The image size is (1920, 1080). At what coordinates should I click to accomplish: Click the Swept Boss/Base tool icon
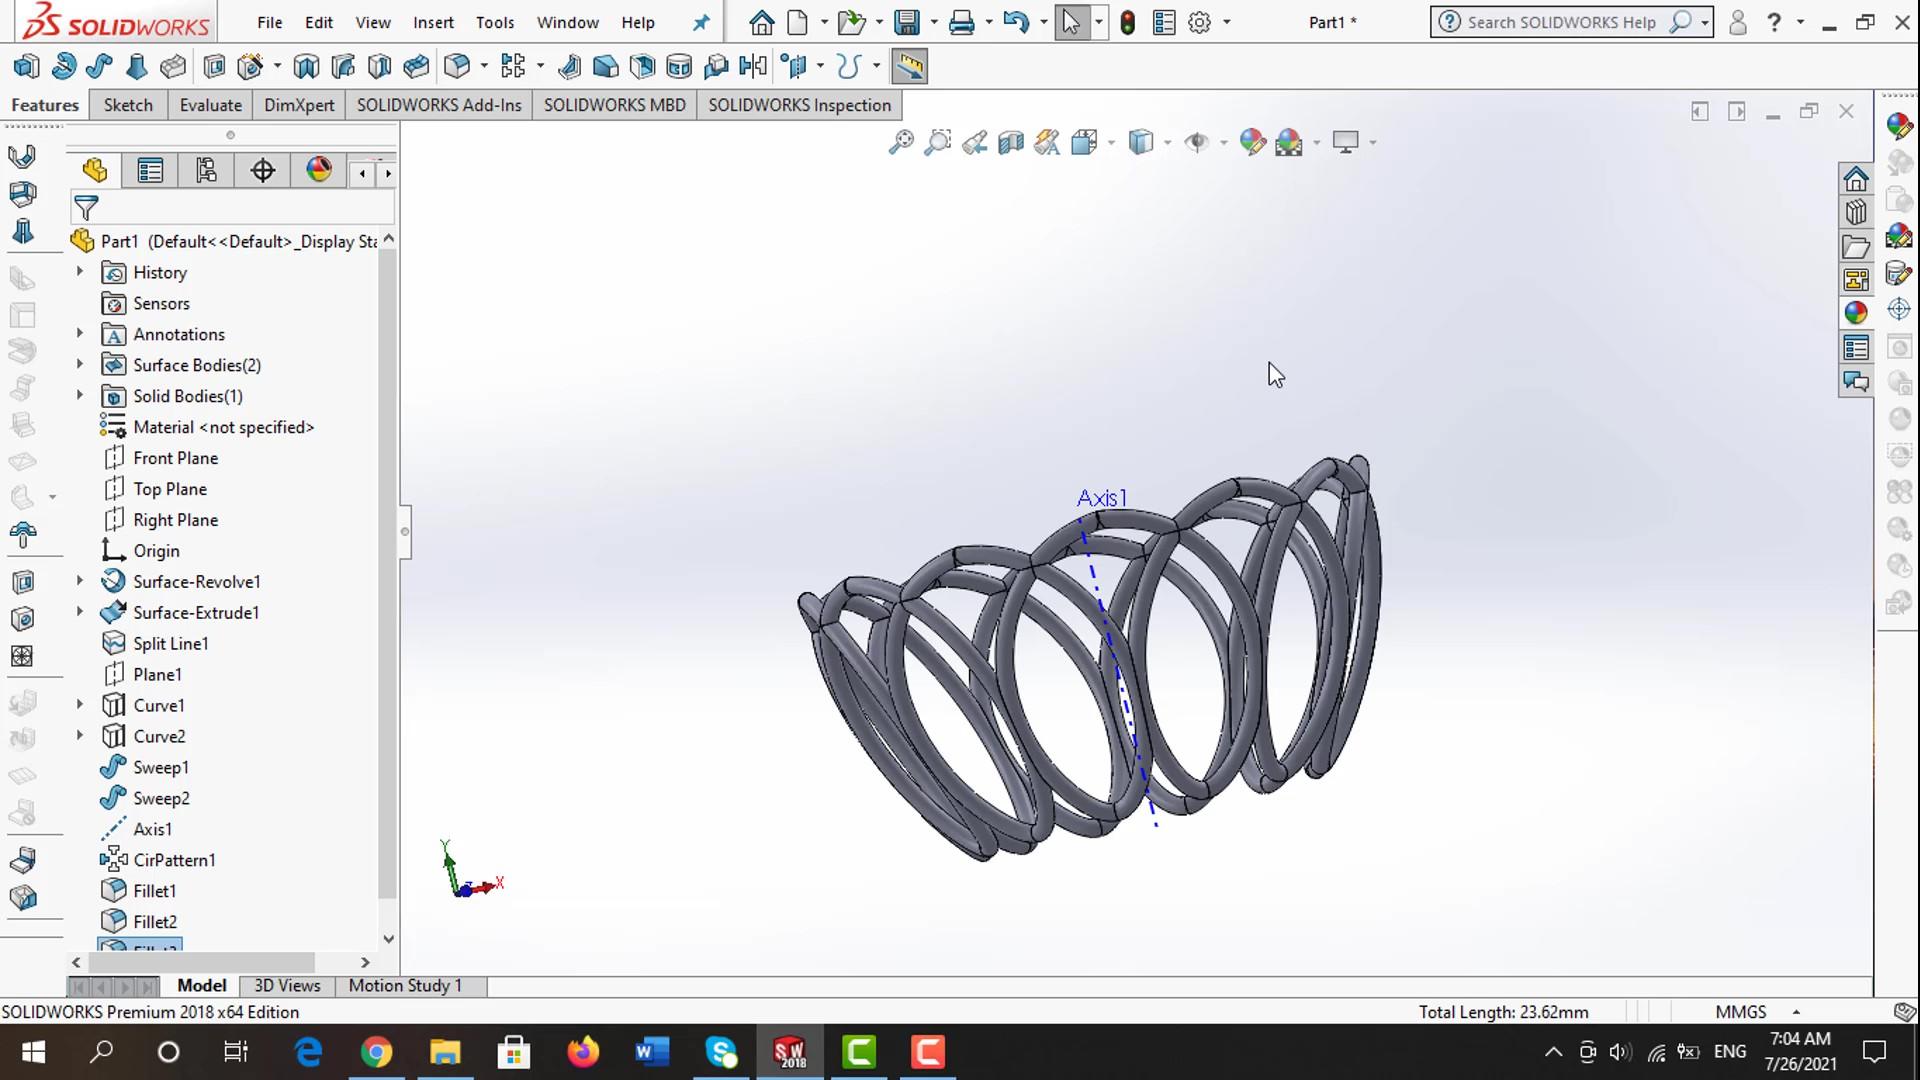tap(99, 67)
